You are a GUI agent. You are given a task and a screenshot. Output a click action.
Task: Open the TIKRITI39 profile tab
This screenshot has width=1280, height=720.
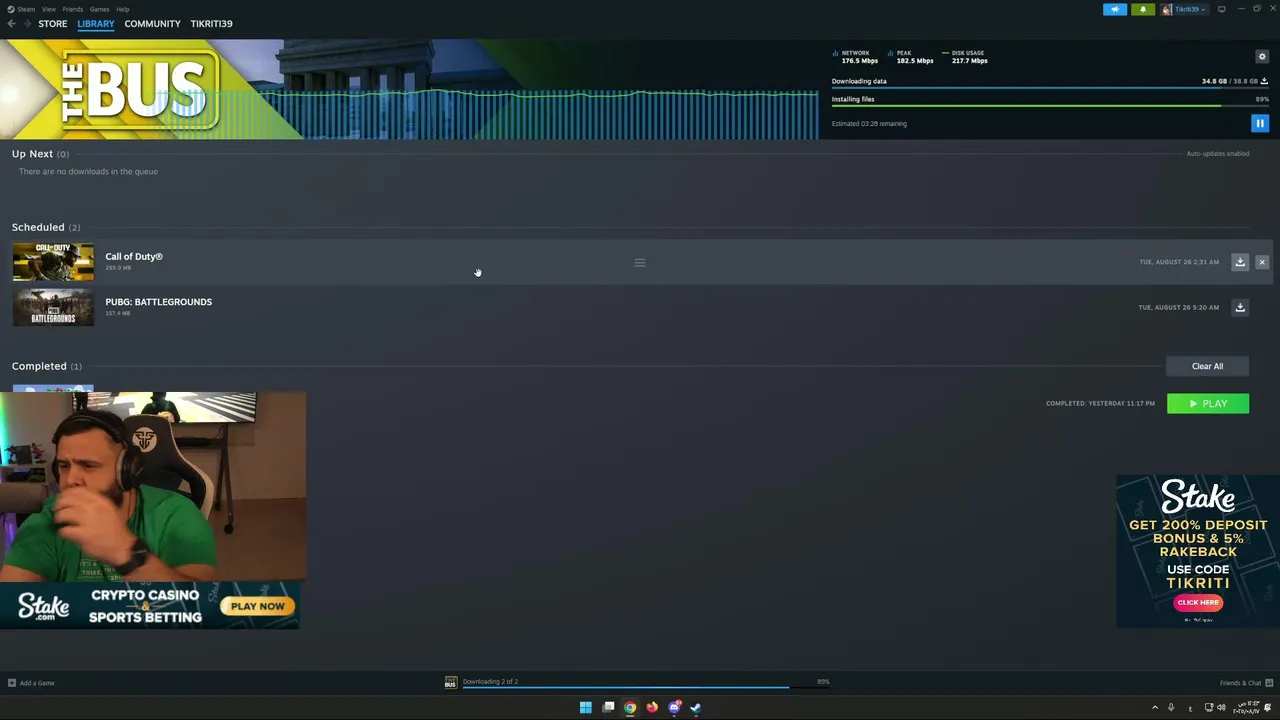[211, 23]
